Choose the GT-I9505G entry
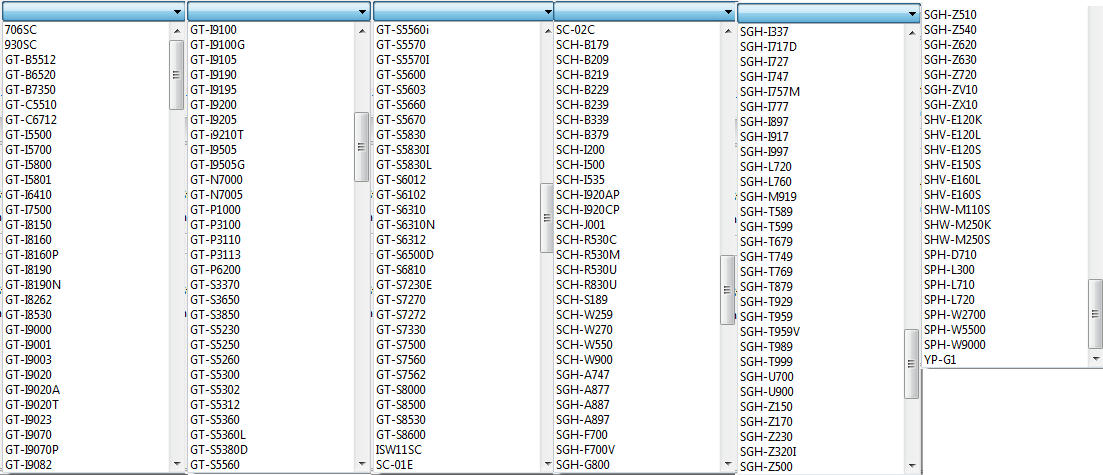This screenshot has width=1103, height=475. 217,165
